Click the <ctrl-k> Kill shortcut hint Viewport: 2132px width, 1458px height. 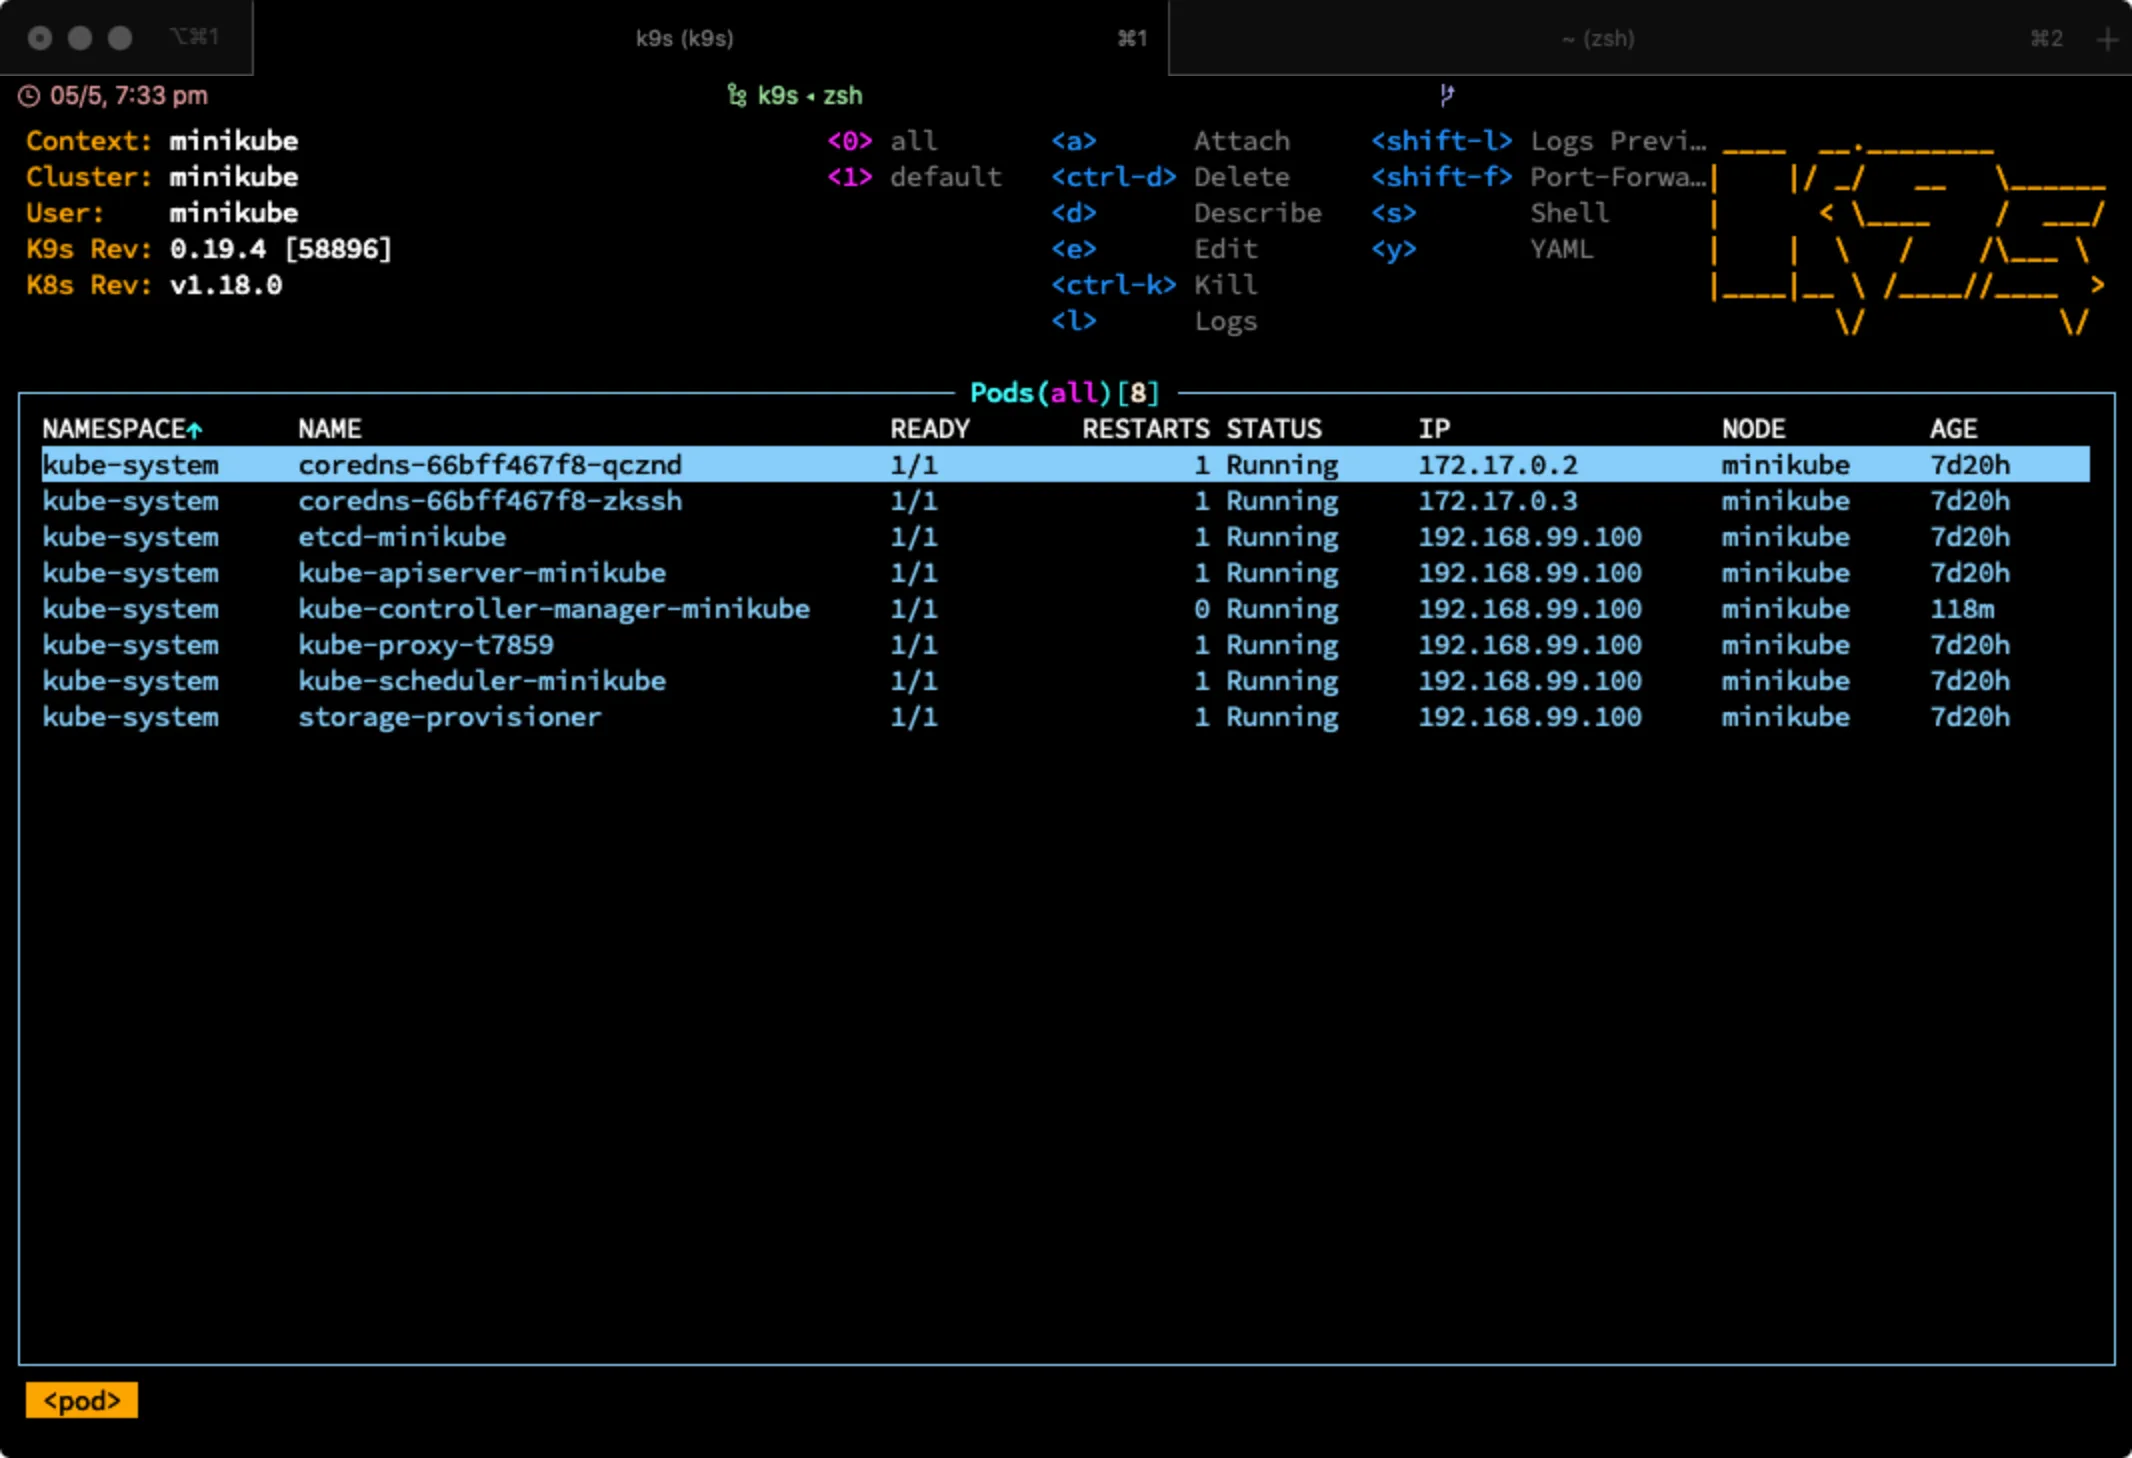click(1154, 285)
